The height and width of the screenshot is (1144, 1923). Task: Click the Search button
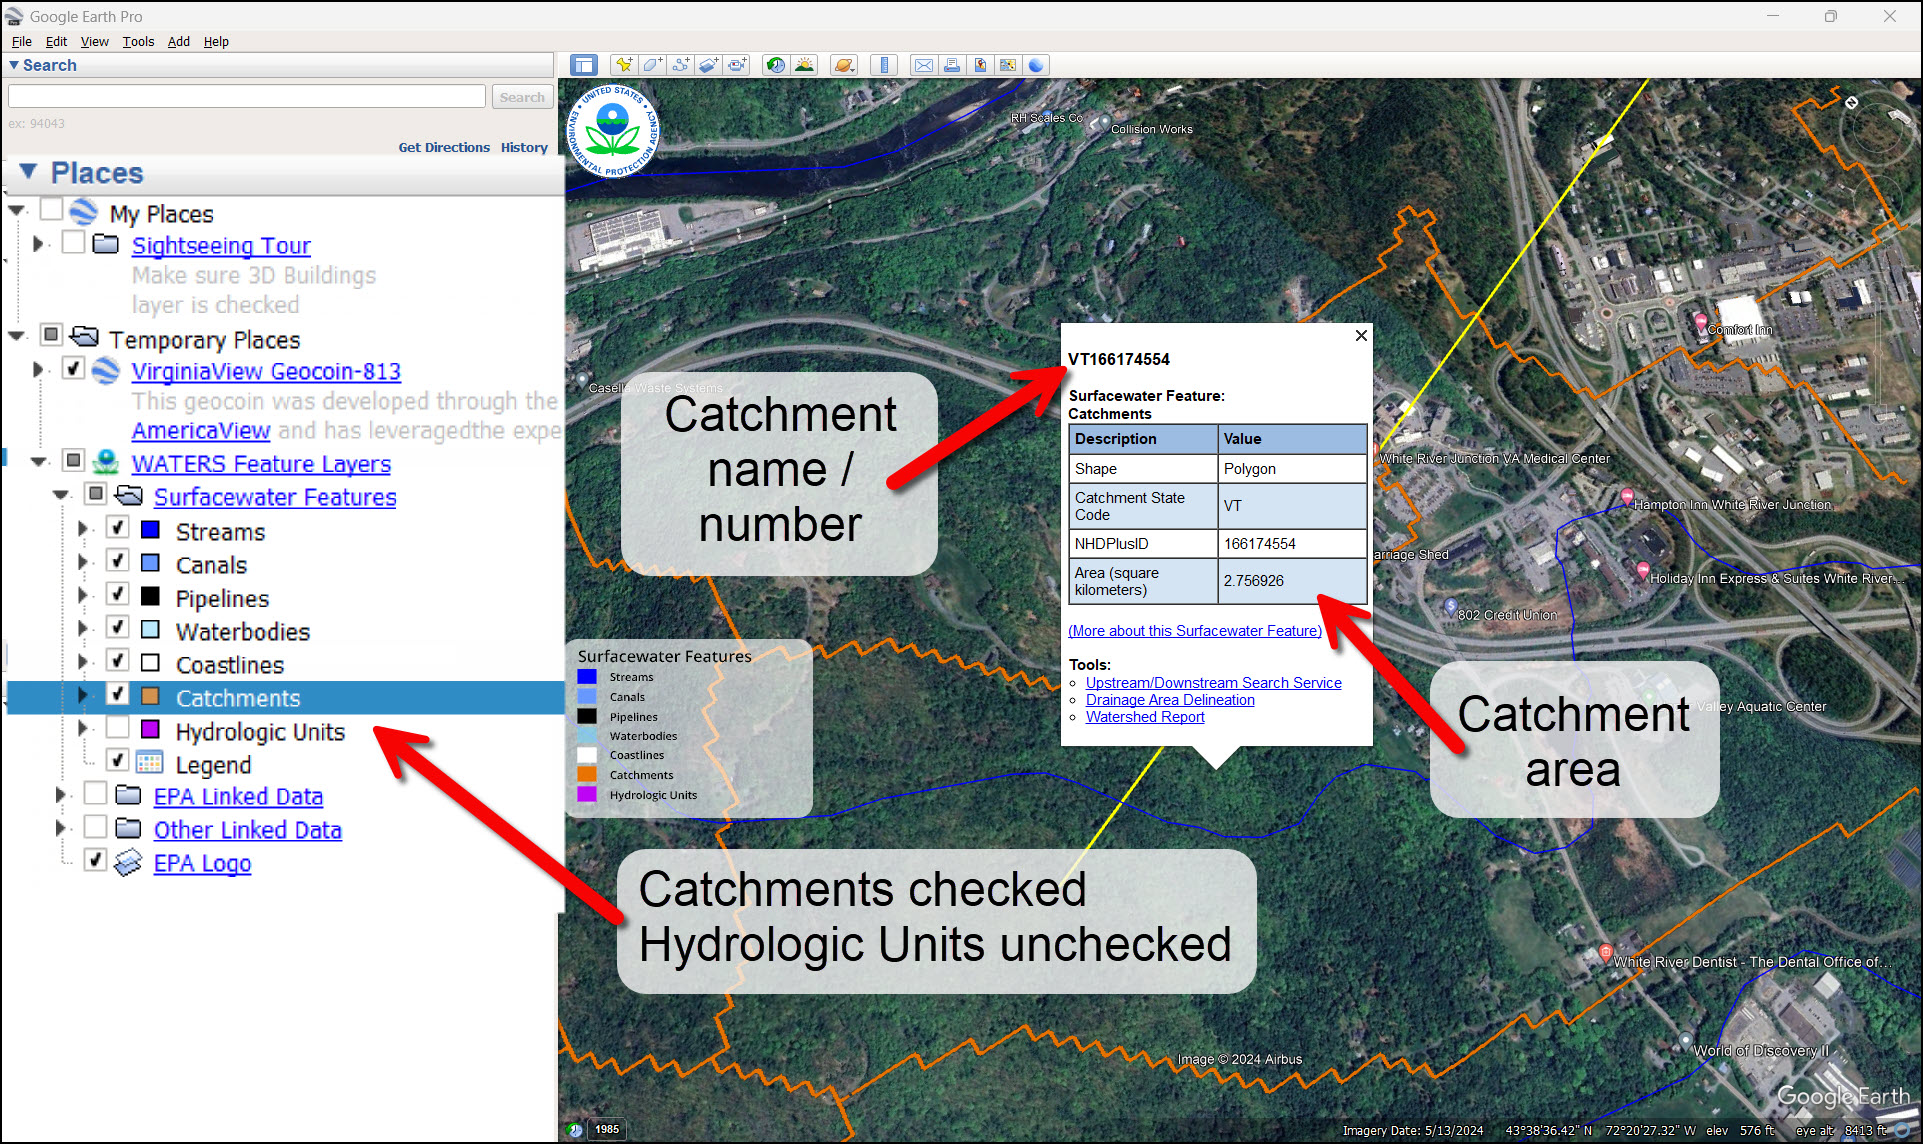(522, 97)
